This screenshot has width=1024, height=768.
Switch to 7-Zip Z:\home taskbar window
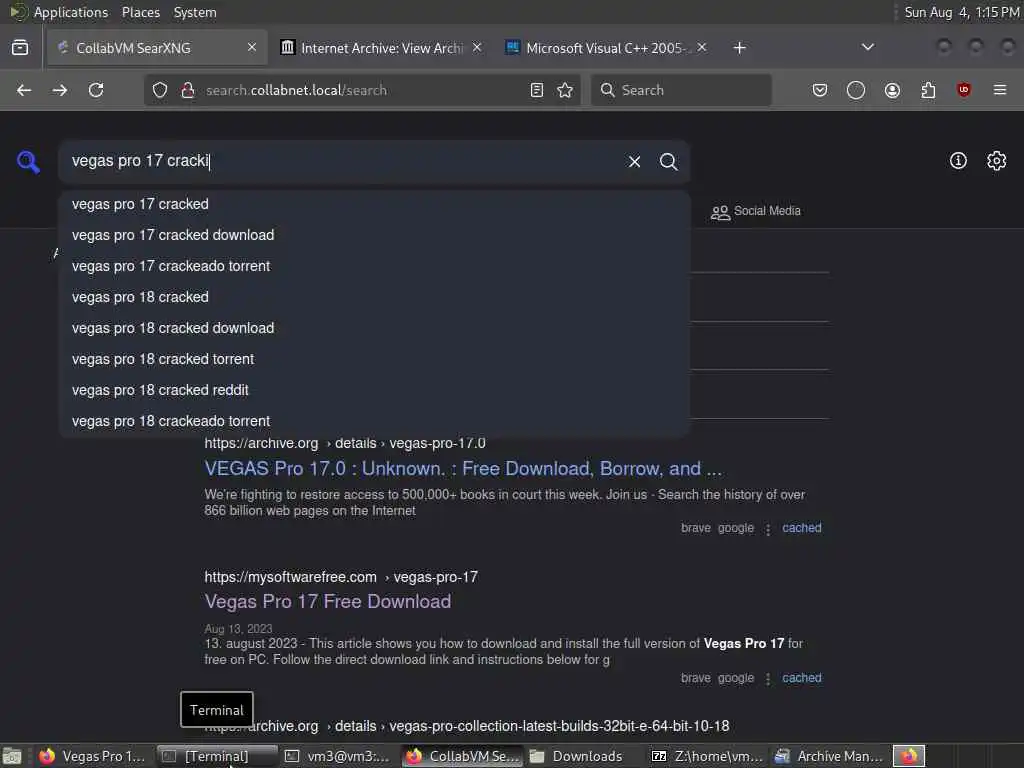[x=708, y=756]
